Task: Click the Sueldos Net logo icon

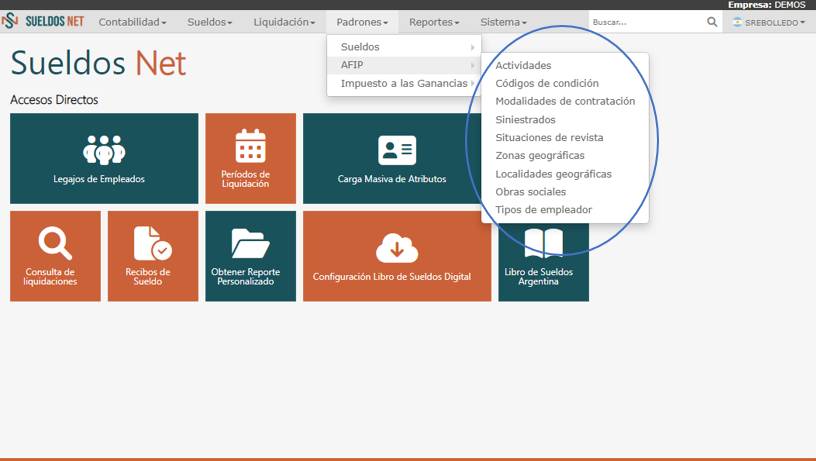Action: point(10,21)
